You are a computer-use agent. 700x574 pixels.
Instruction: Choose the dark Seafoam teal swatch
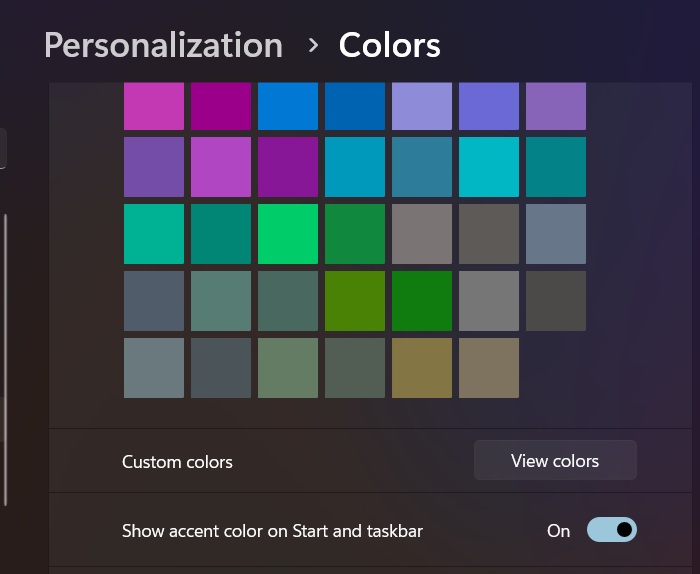tap(556, 167)
